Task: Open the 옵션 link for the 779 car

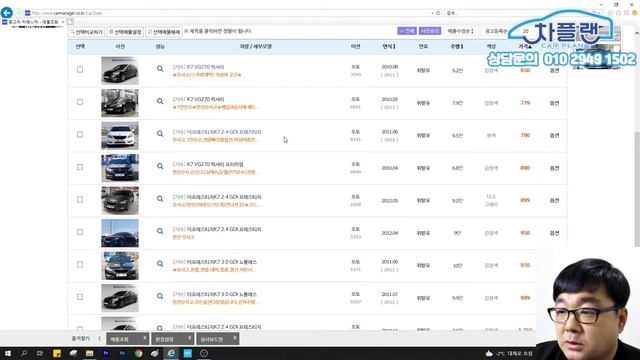Action: 554,103
